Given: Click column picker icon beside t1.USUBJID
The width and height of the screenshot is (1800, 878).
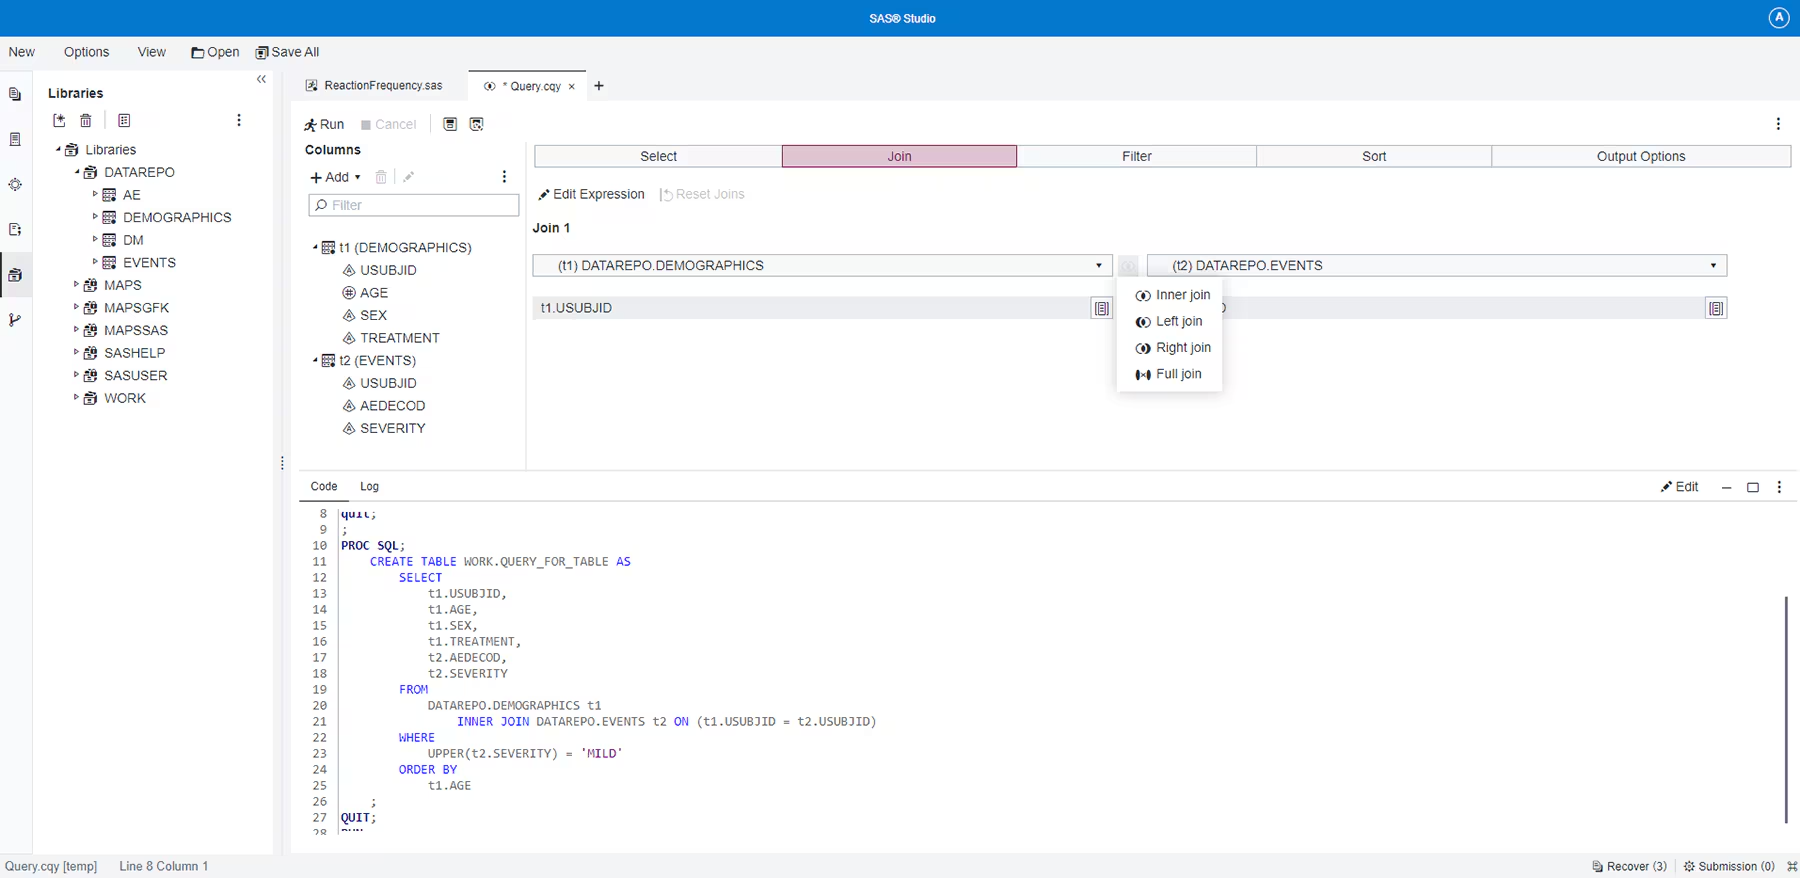Looking at the screenshot, I should [x=1101, y=308].
